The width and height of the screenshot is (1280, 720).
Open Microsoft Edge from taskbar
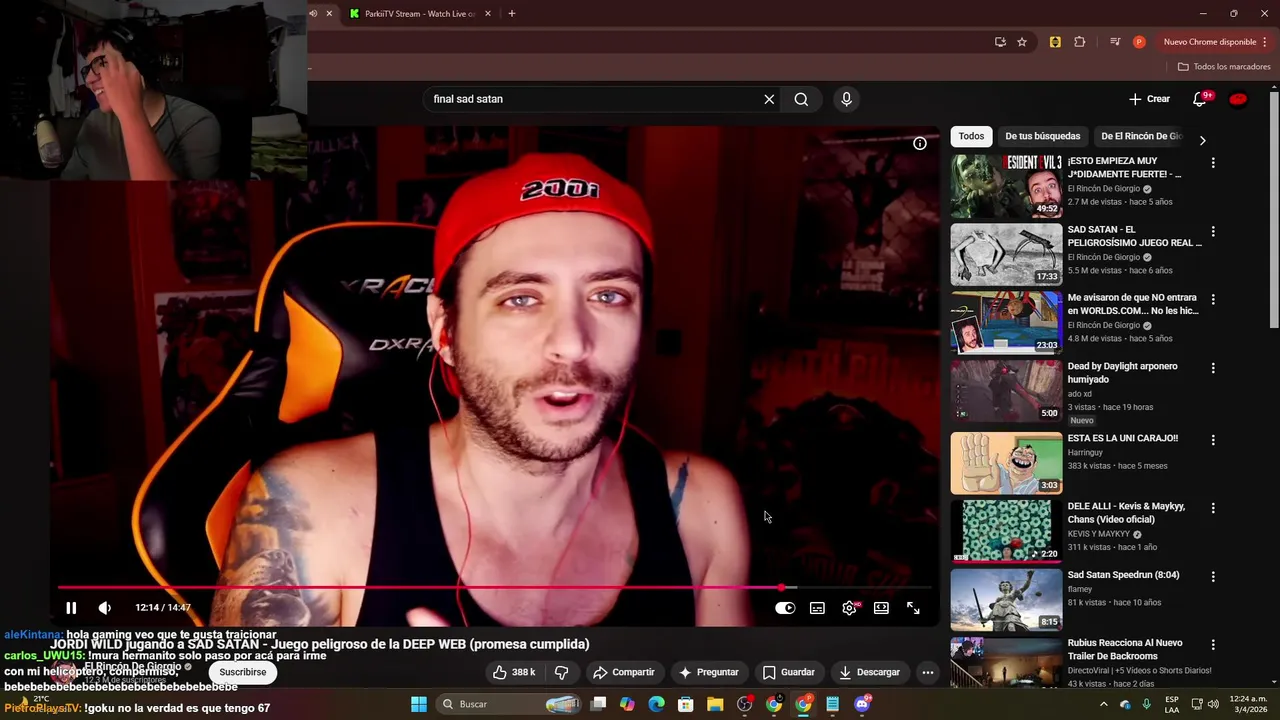tap(656, 704)
